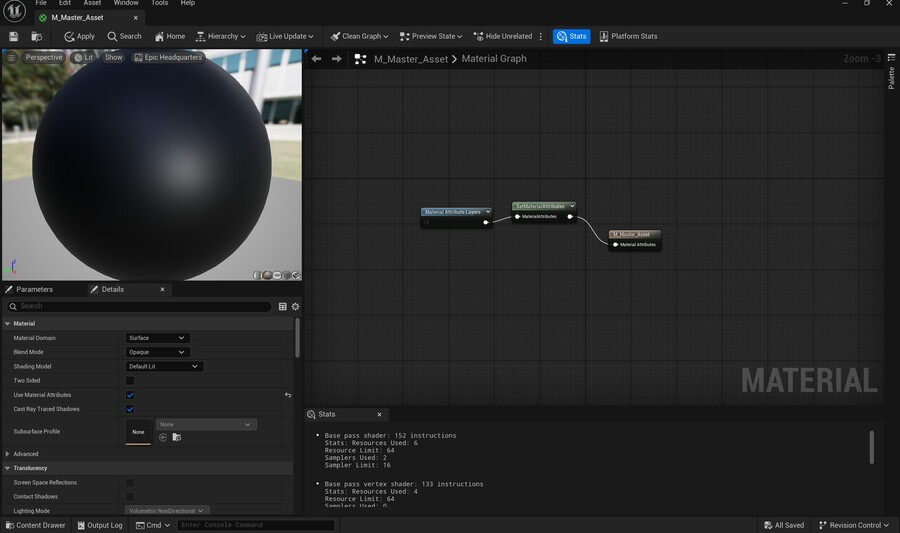Switch to the Parameters tab

[x=34, y=289]
